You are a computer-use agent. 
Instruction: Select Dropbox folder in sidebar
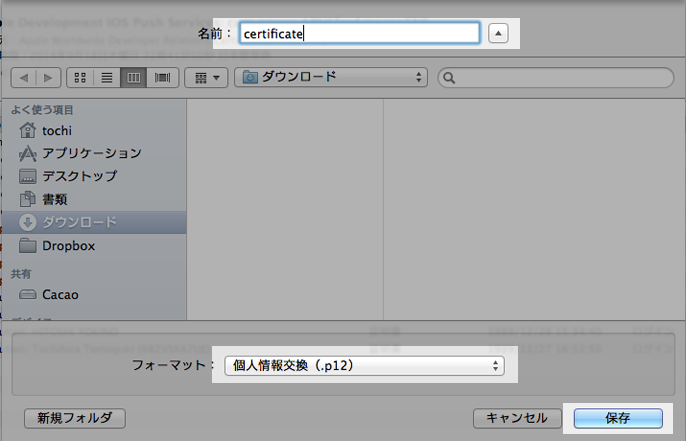pos(94,245)
